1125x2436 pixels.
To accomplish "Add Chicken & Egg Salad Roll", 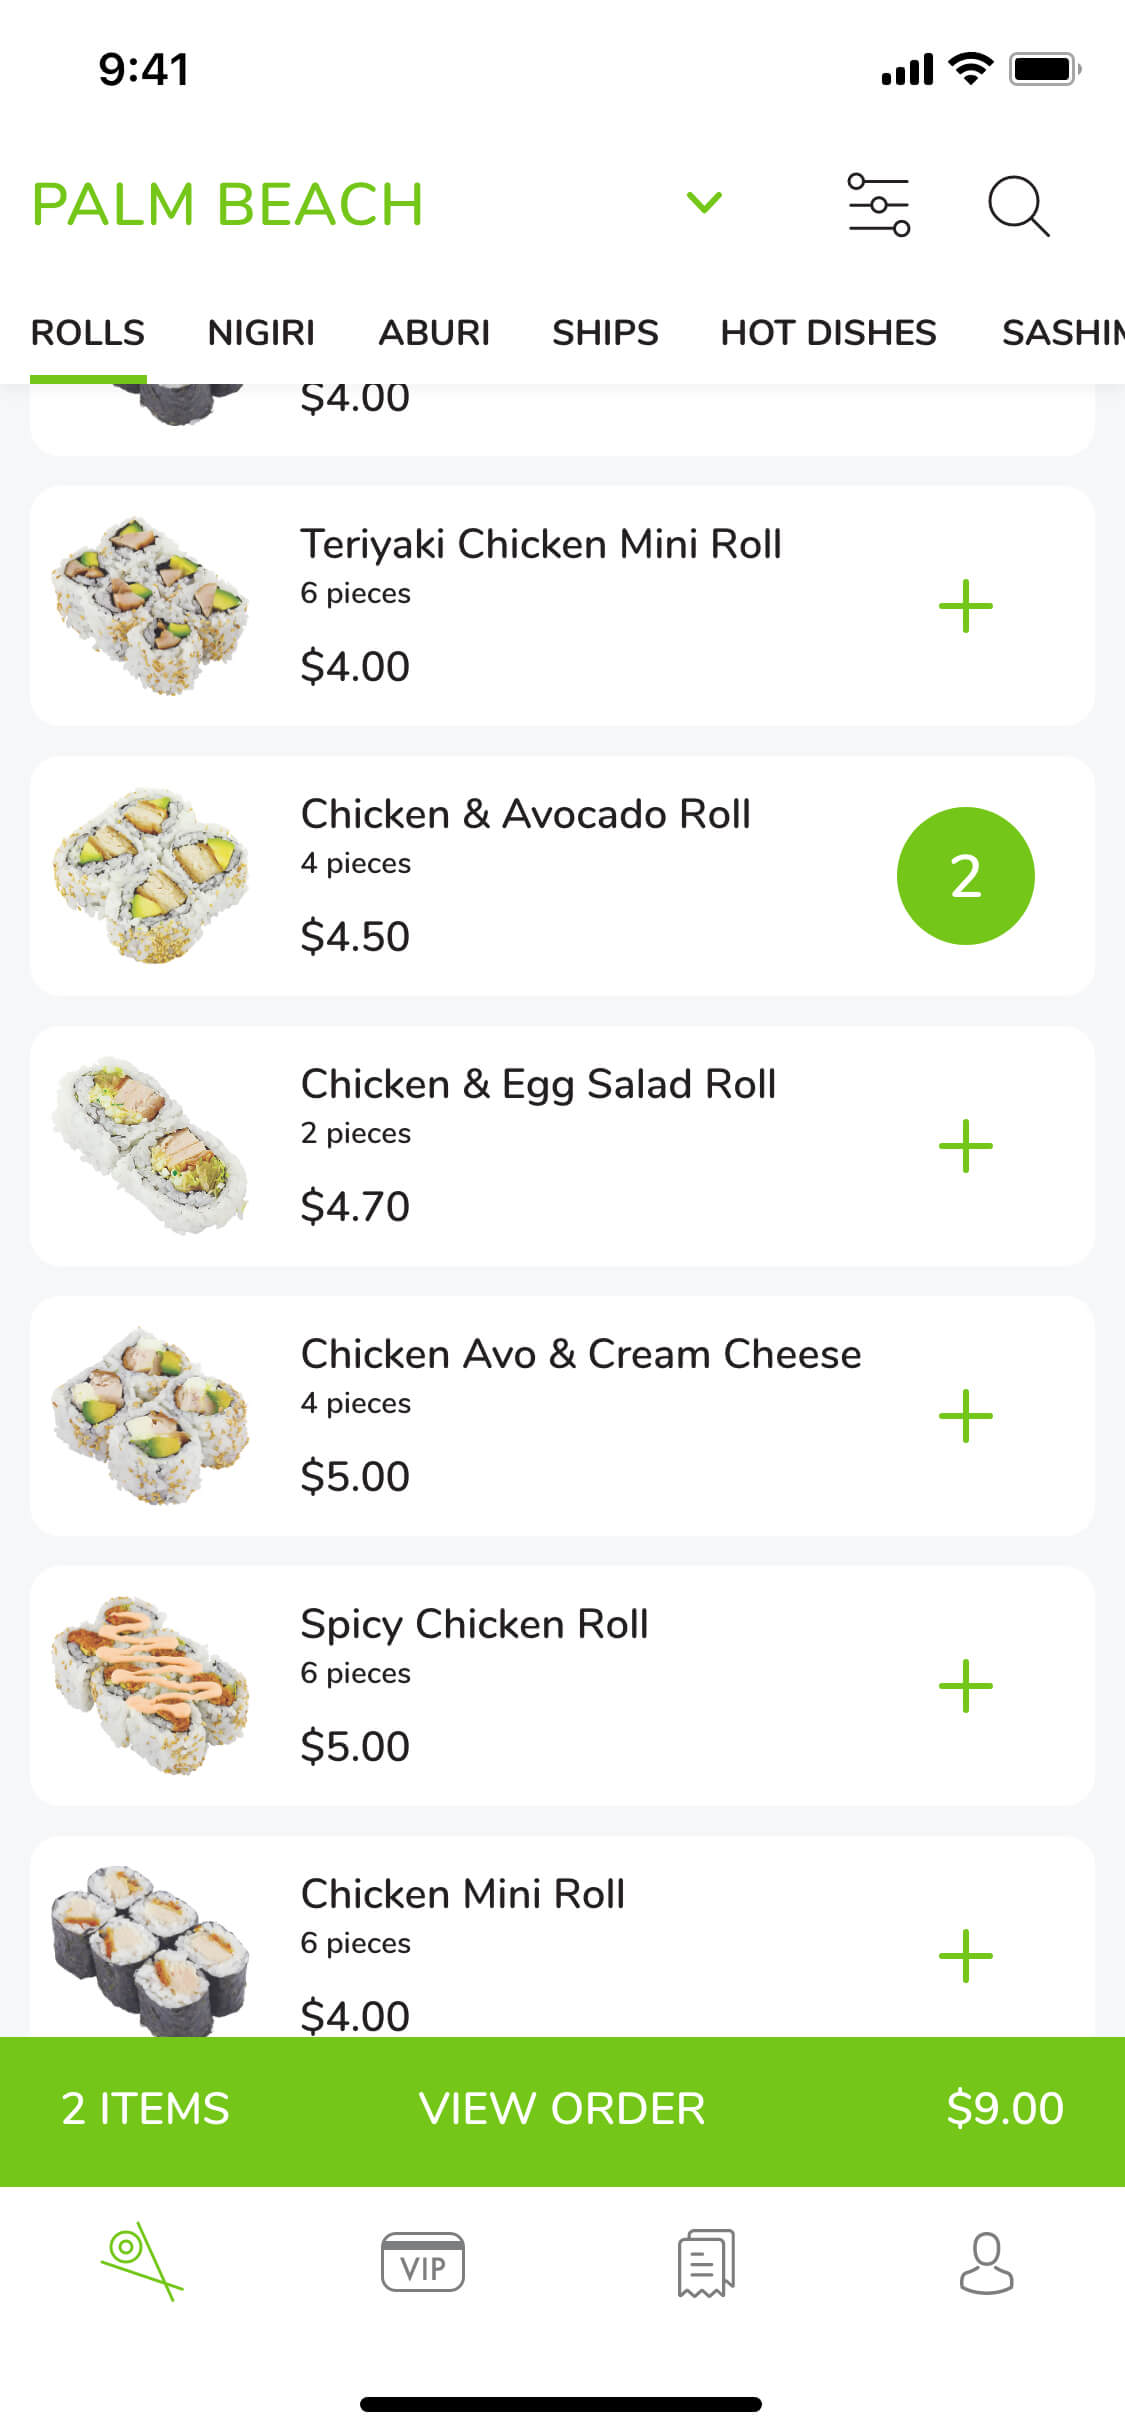I will [x=965, y=1146].
